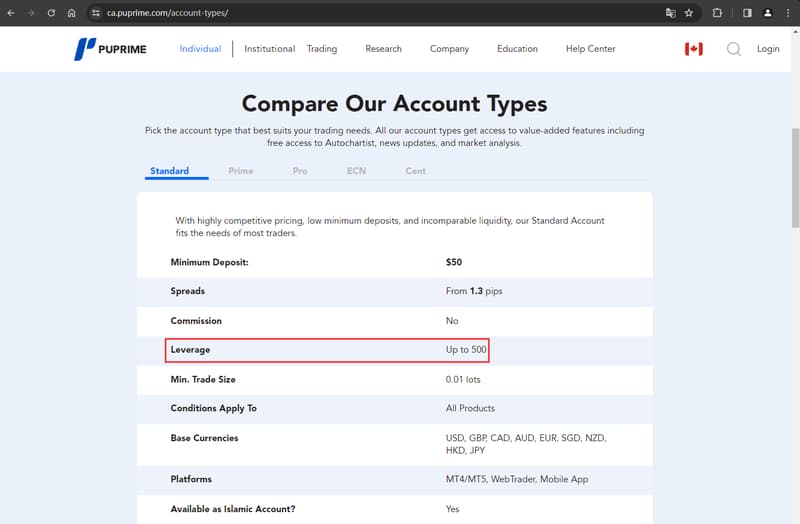Click the Up to 500 value
This screenshot has height=524, width=800.
point(466,350)
